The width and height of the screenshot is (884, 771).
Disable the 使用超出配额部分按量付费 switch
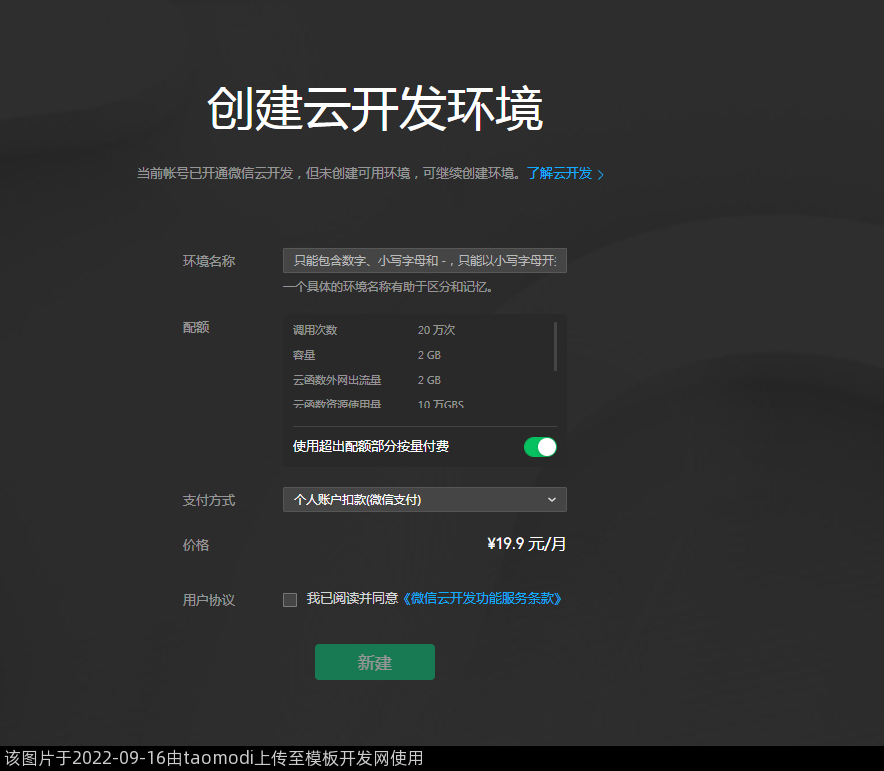pos(540,447)
